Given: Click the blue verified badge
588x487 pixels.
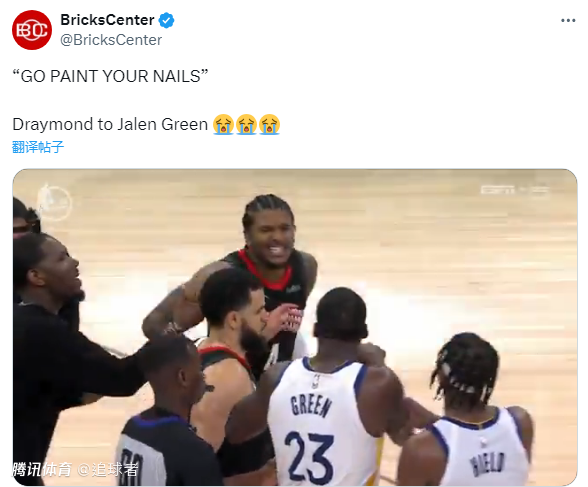Looking at the screenshot, I should point(166,20).
